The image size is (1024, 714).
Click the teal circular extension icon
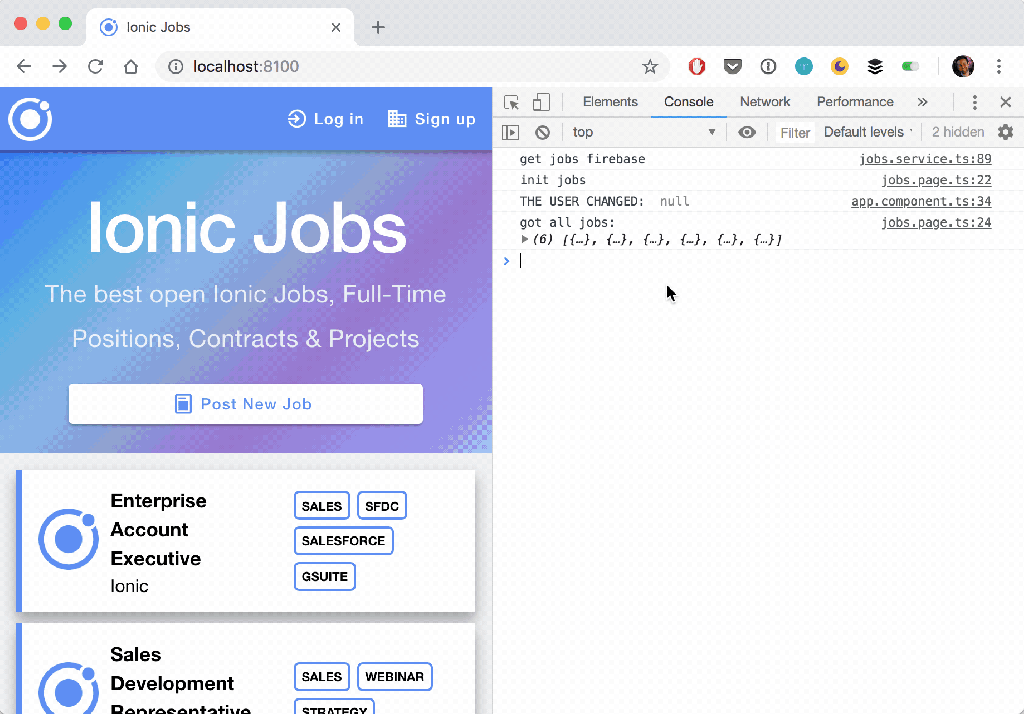(804, 66)
